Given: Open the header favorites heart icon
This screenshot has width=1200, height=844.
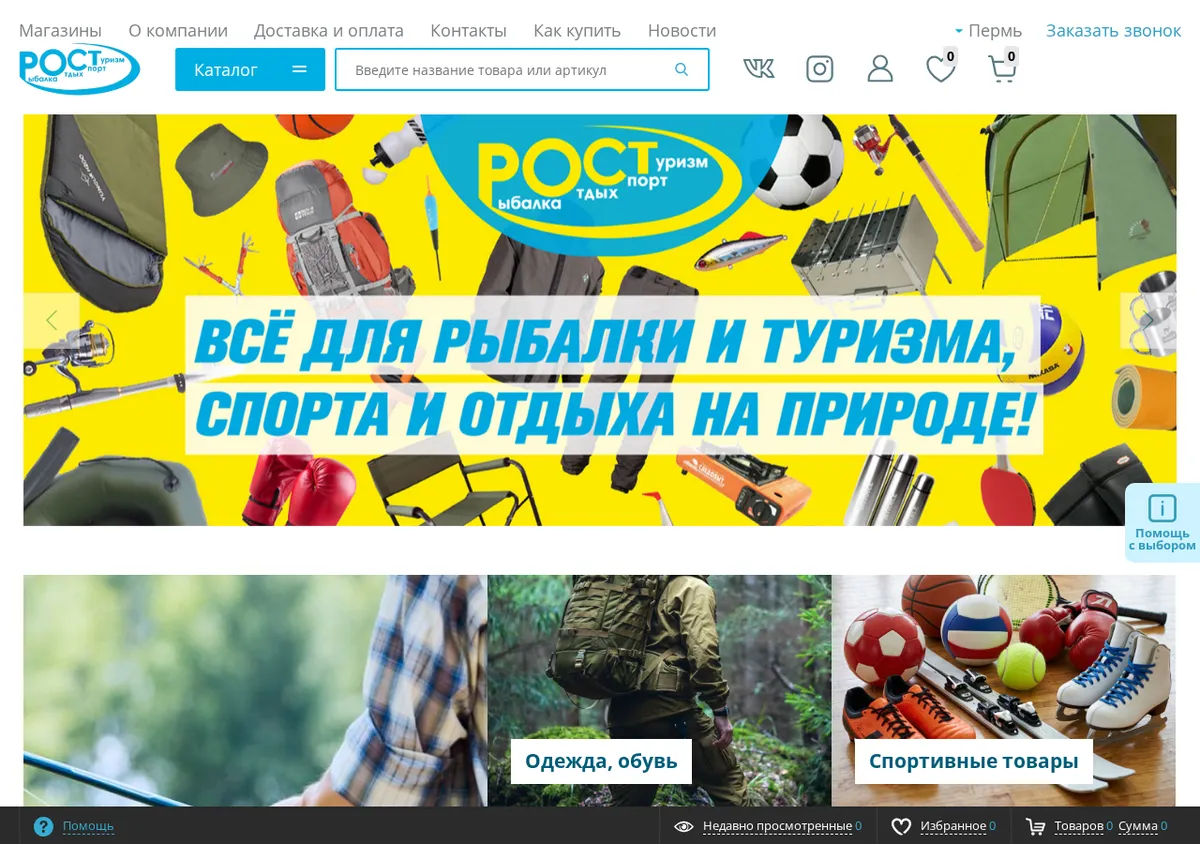Looking at the screenshot, I should 940,69.
